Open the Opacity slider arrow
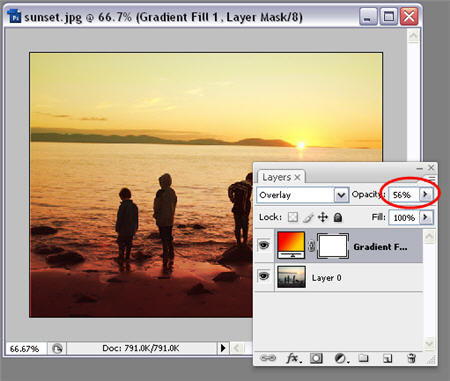Screen dimensions: 450x381 [x=425, y=194]
